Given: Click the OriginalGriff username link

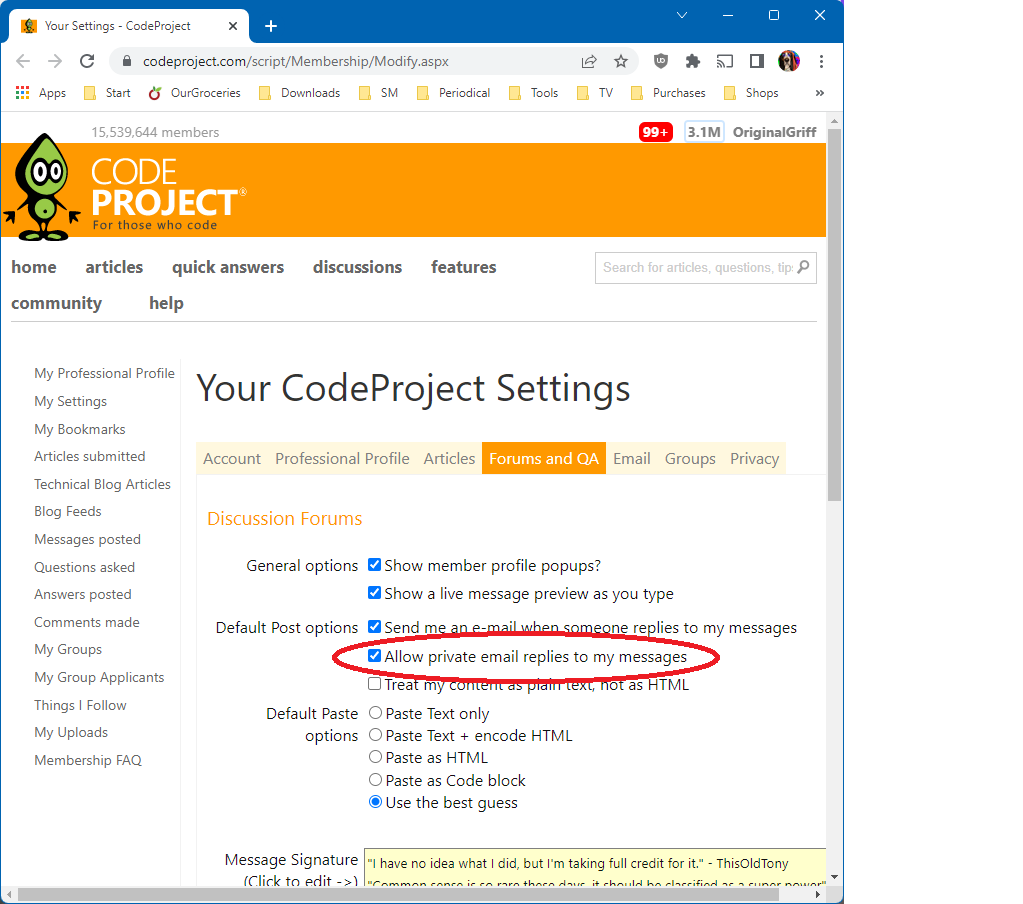Looking at the screenshot, I should pyautogui.click(x=774, y=132).
